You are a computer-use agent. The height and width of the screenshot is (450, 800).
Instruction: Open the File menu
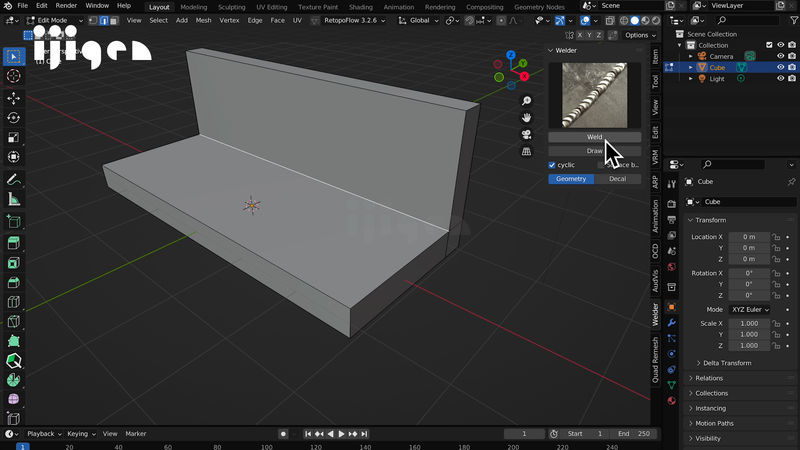pyautogui.click(x=22, y=6)
